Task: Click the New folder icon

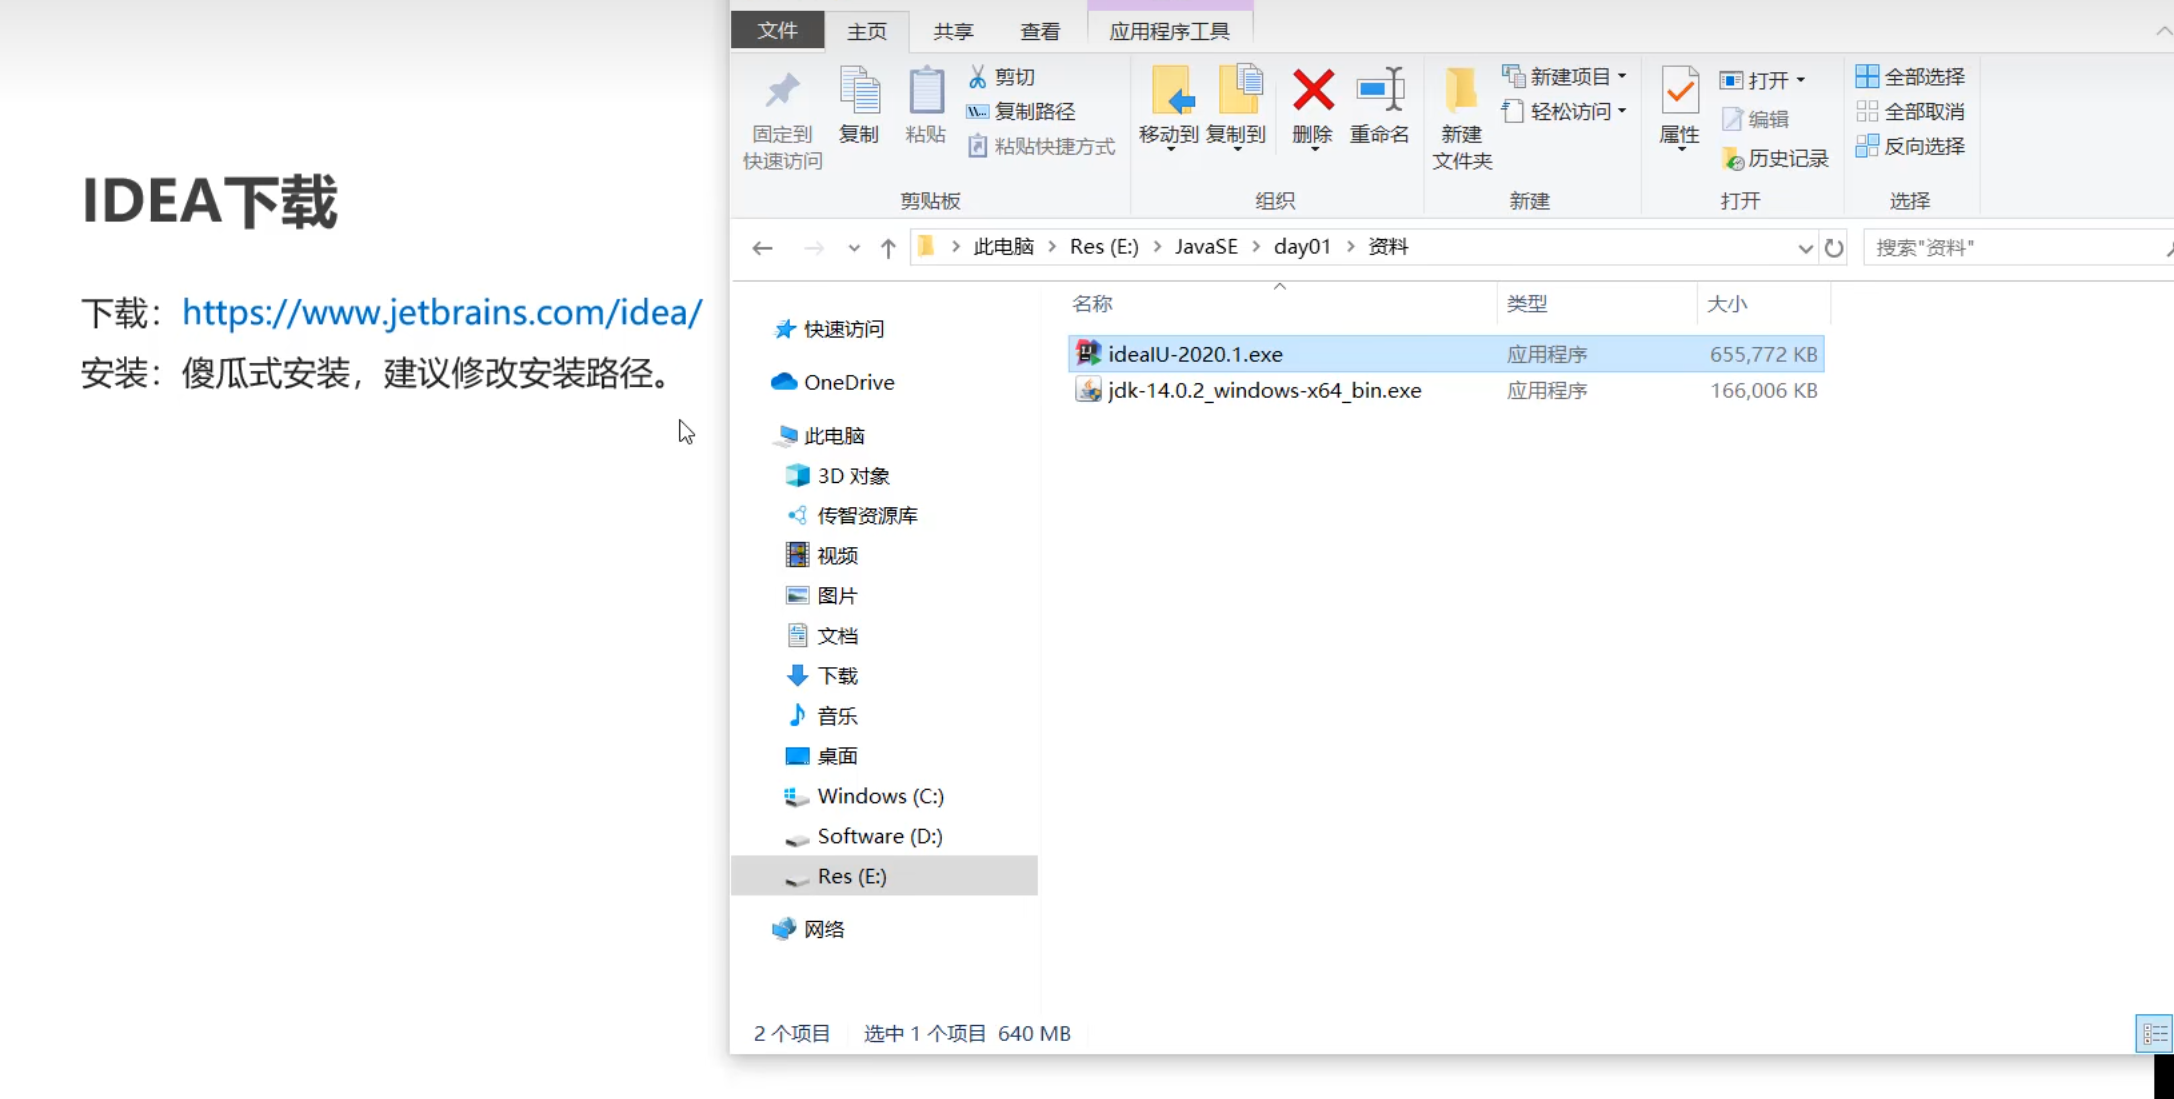Action: click(x=1461, y=91)
